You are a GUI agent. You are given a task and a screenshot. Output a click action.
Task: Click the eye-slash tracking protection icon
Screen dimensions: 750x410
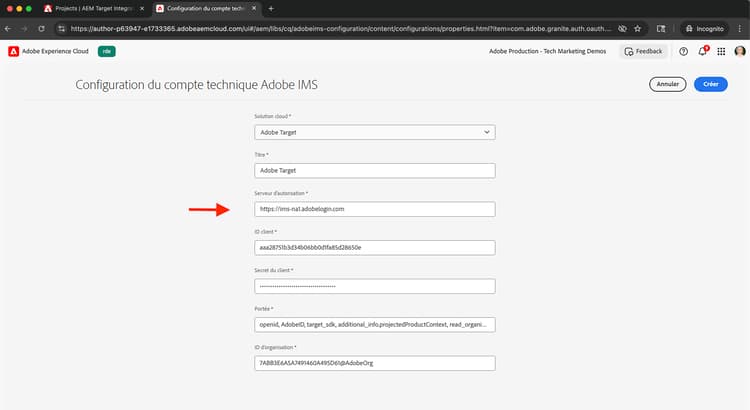click(622, 29)
